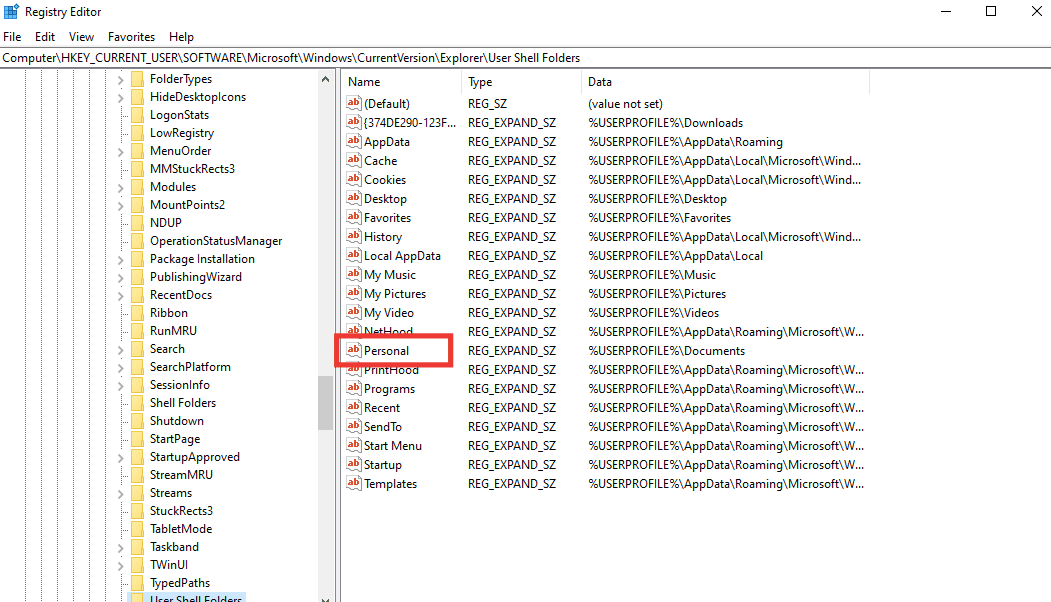Image resolution: width=1051 pixels, height=602 pixels.
Task: Select the TabletMode key
Action: tap(181, 529)
